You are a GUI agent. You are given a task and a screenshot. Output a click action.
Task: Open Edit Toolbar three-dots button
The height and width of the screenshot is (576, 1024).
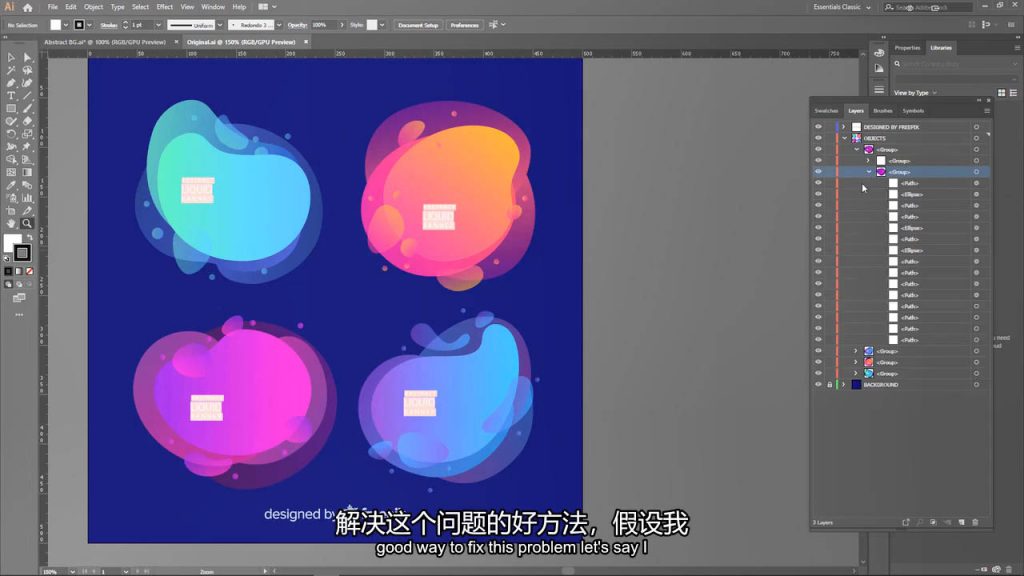pyautogui.click(x=20, y=315)
